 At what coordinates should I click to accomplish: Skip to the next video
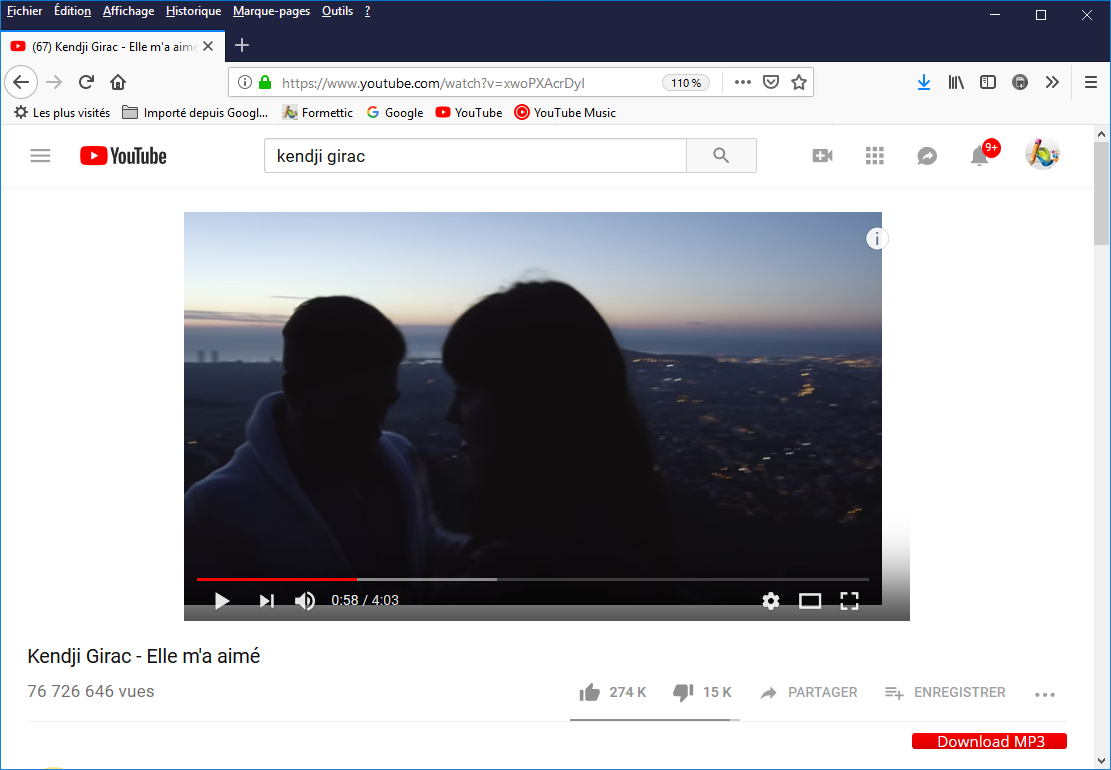pyautogui.click(x=266, y=601)
